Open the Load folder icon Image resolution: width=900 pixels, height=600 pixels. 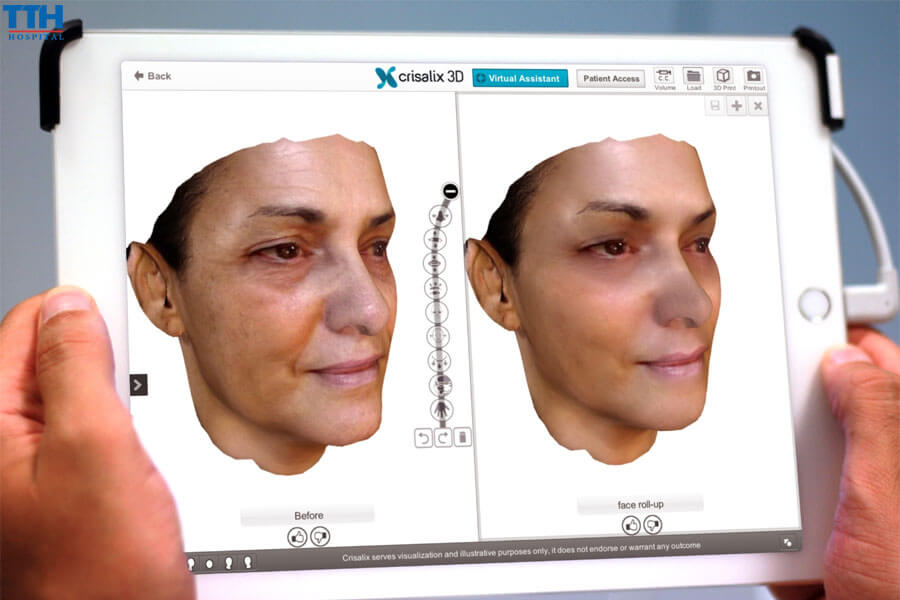tap(694, 79)
